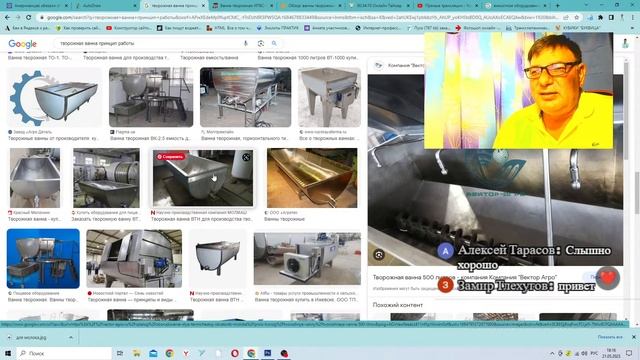
Task: Show hidden system tray icons
Action: click(552, 353)
